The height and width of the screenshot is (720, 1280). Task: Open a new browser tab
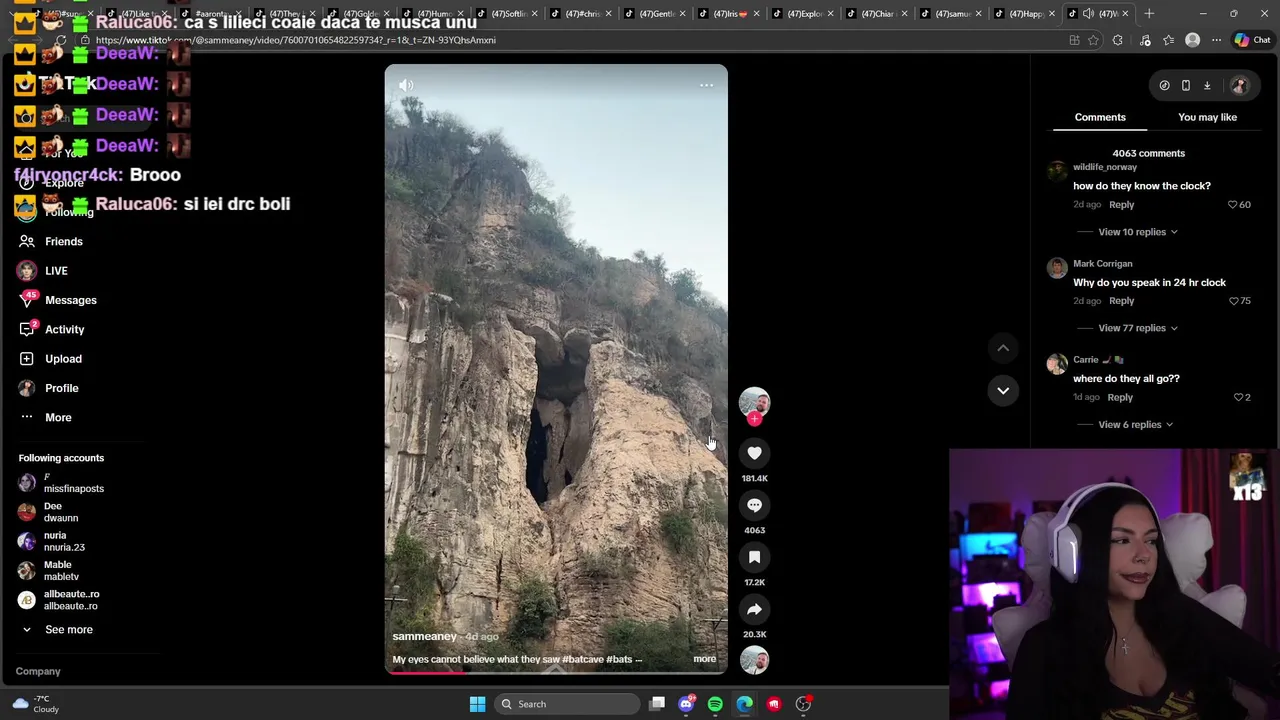[1149, 14]
